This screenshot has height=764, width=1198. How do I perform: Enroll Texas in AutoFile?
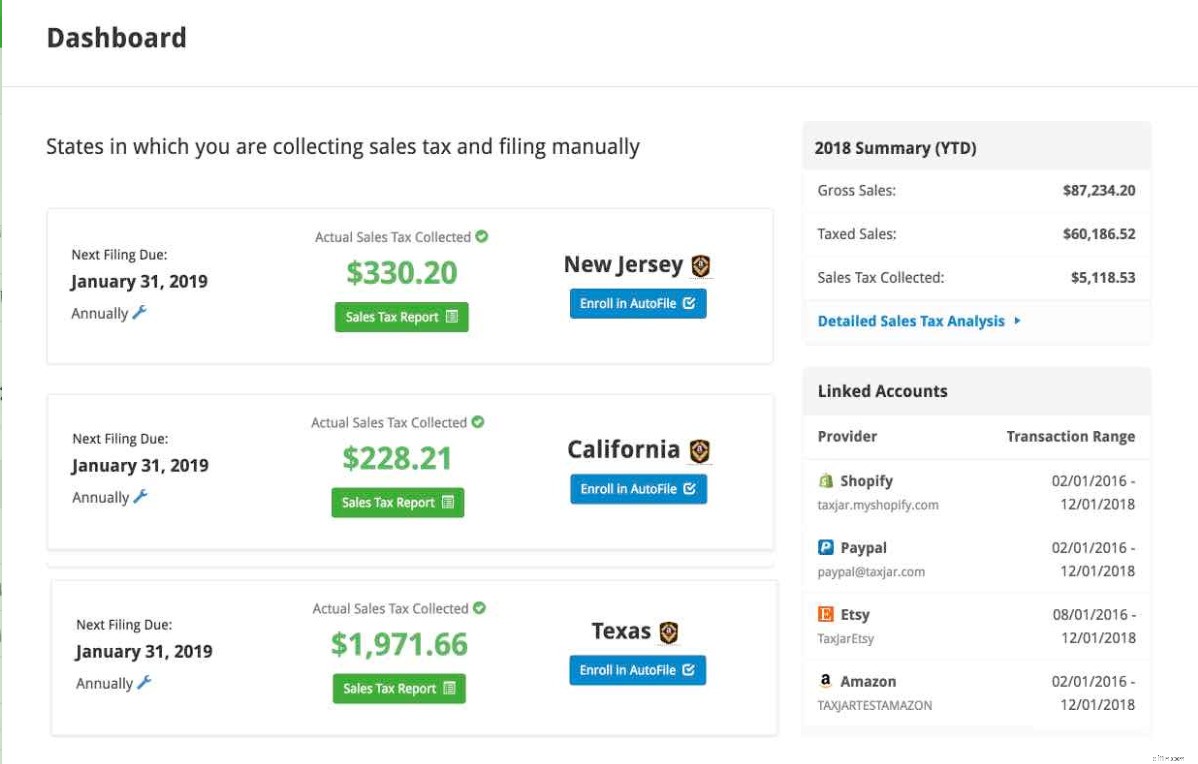pos(636,670)
